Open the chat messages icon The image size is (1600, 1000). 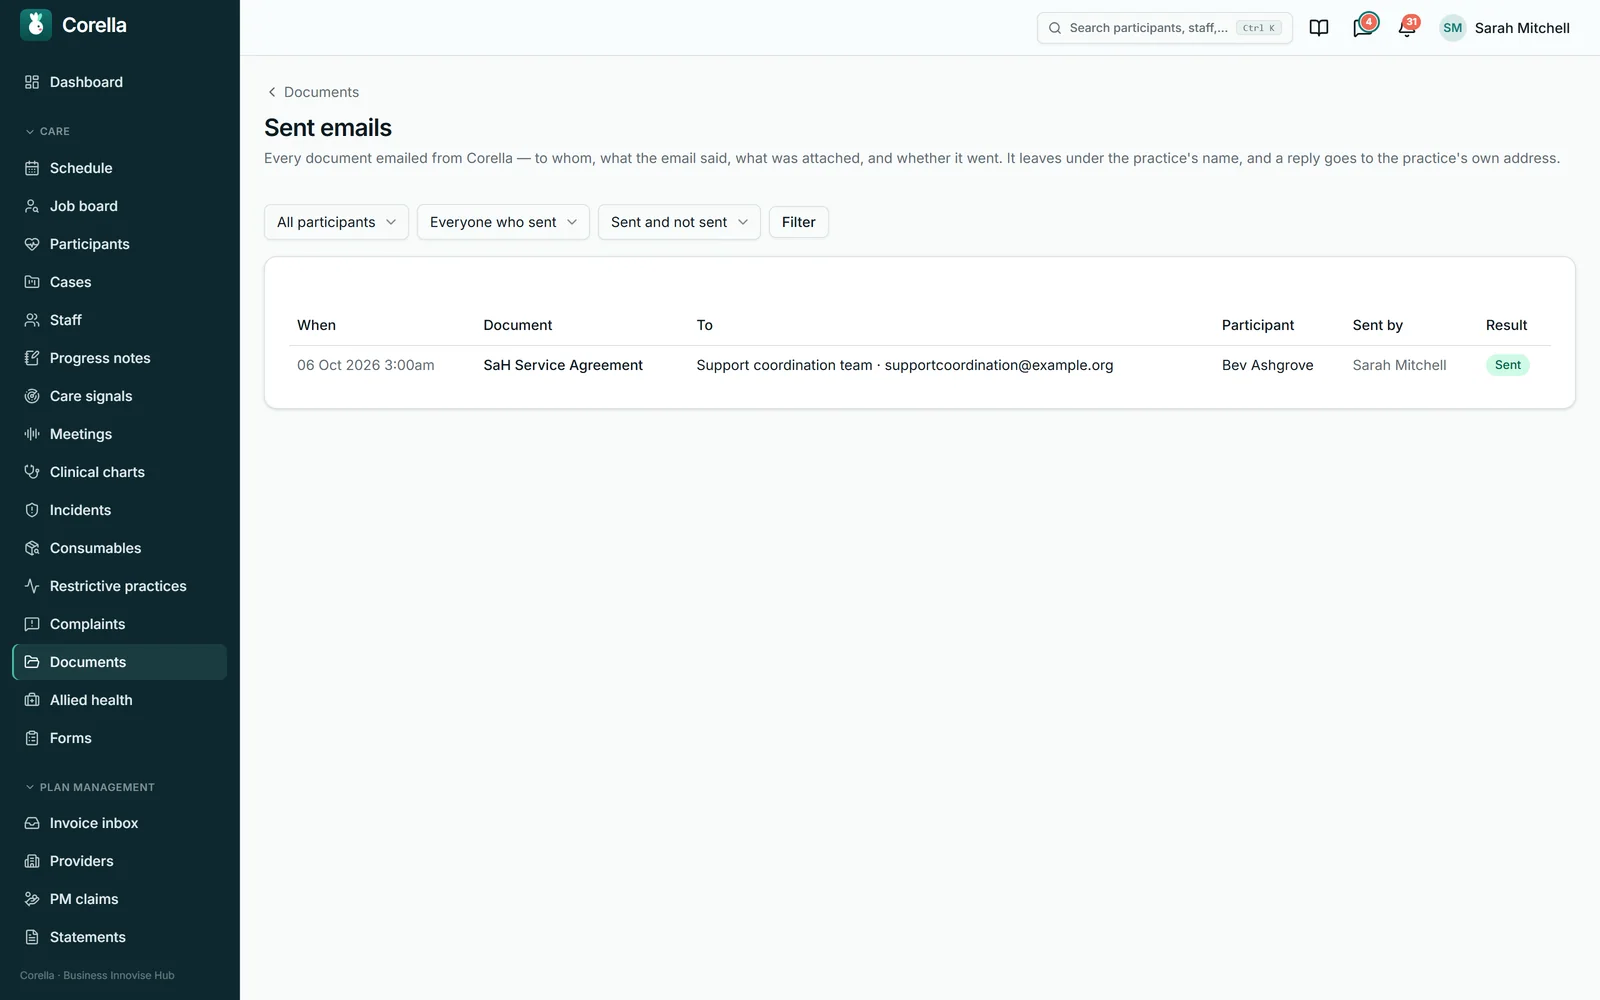(1362, 28)
